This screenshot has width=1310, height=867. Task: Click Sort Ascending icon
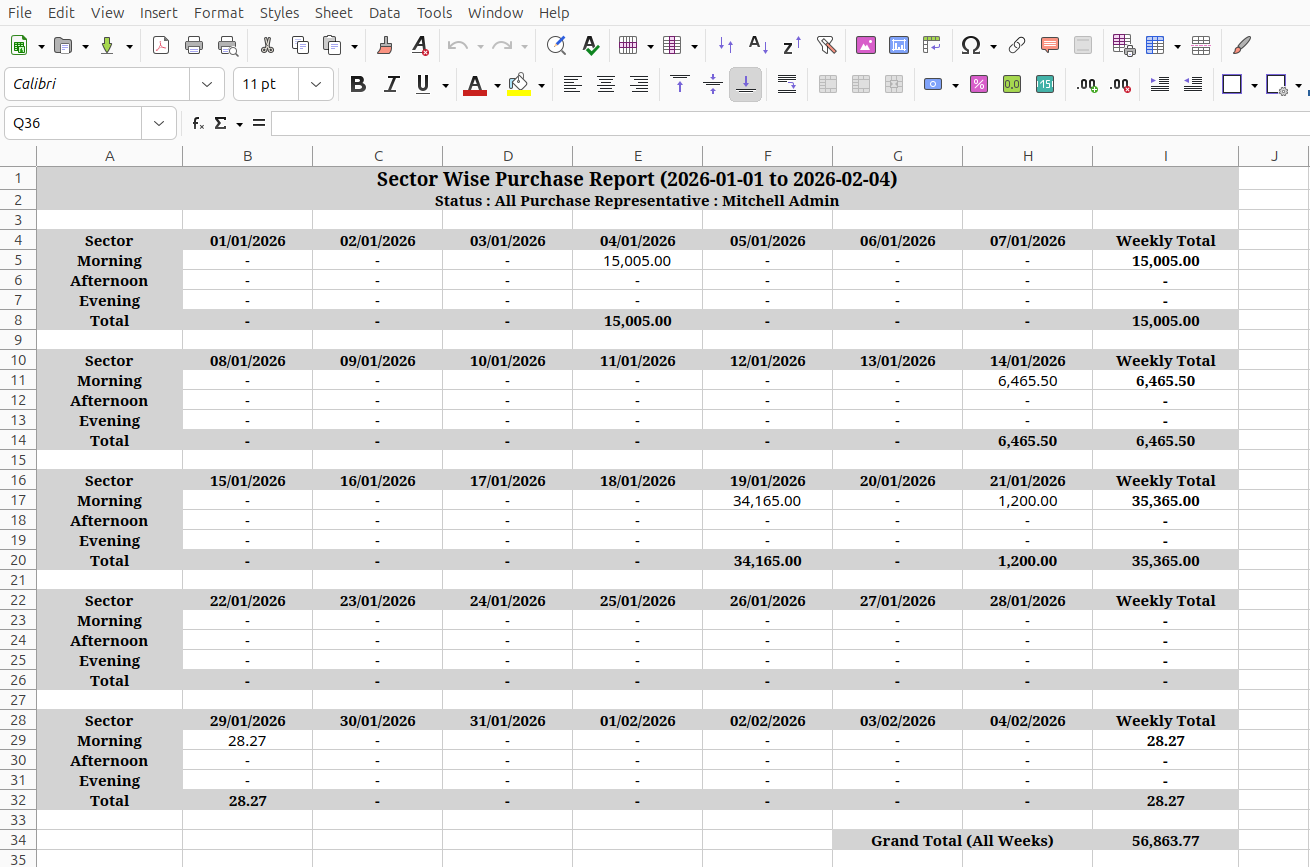click(x=759, y=45)
